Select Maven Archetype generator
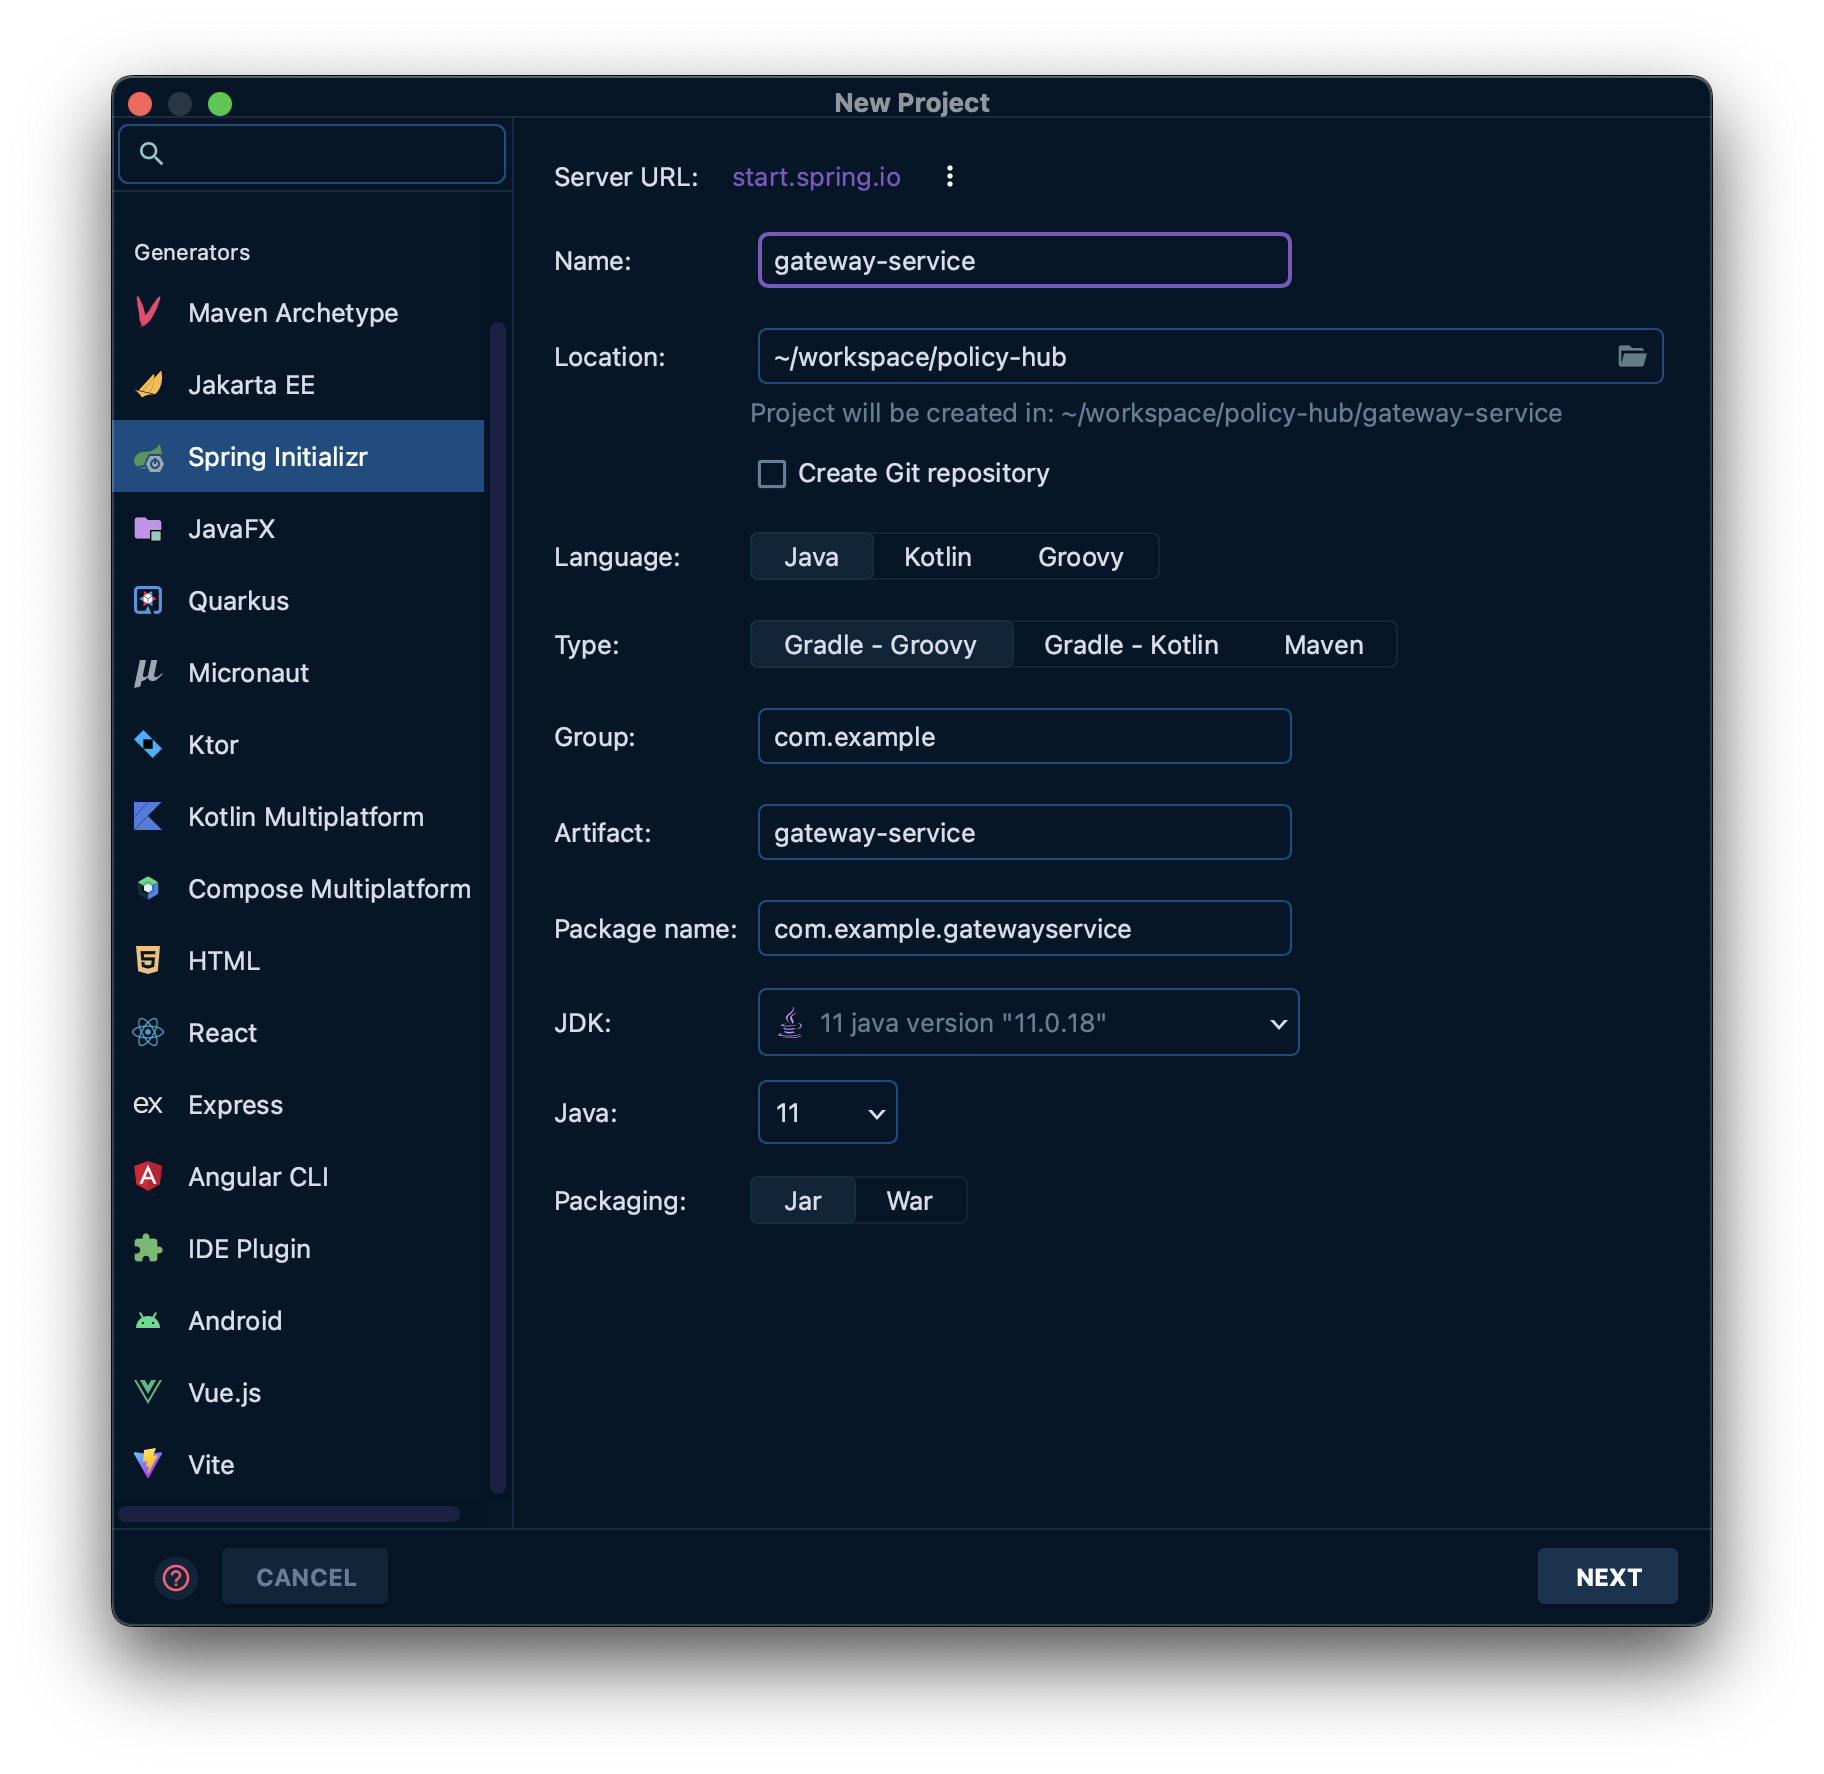This screenshot has width=1824, height=1774. click(x=298, y=313)
